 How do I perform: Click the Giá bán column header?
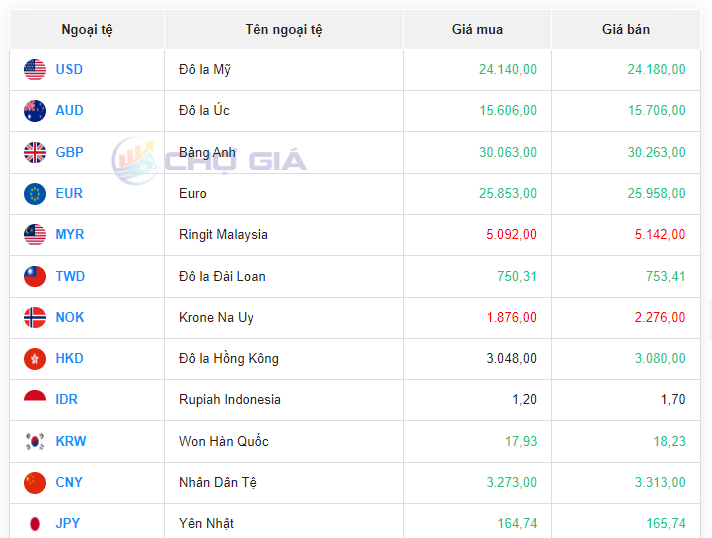click(x=626, y=30)
